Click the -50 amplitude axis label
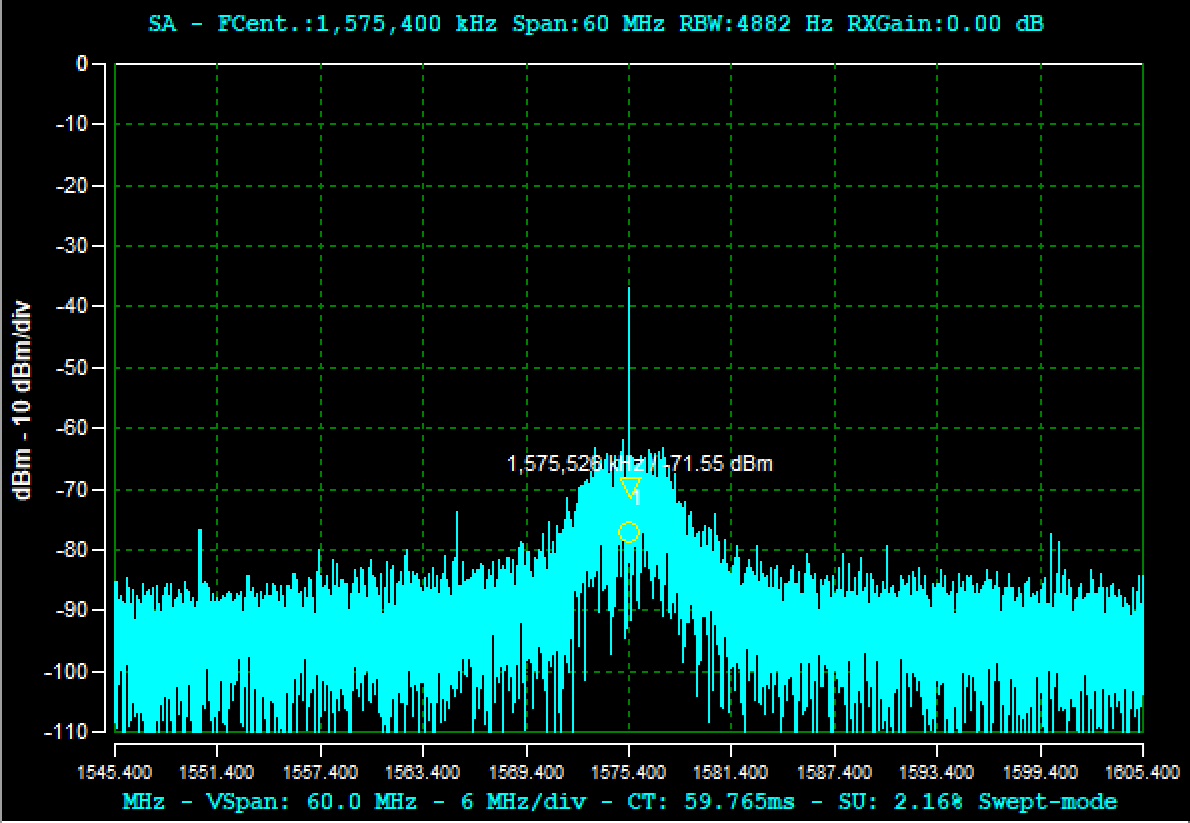 [72, 367]
